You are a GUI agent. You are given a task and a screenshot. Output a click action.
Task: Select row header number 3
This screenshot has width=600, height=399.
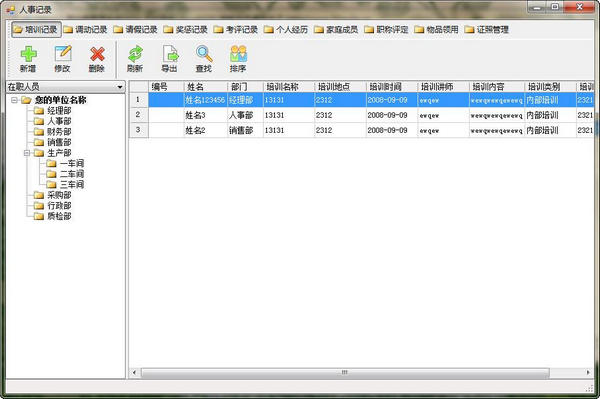pyautogui.click(x=139, y=130)
